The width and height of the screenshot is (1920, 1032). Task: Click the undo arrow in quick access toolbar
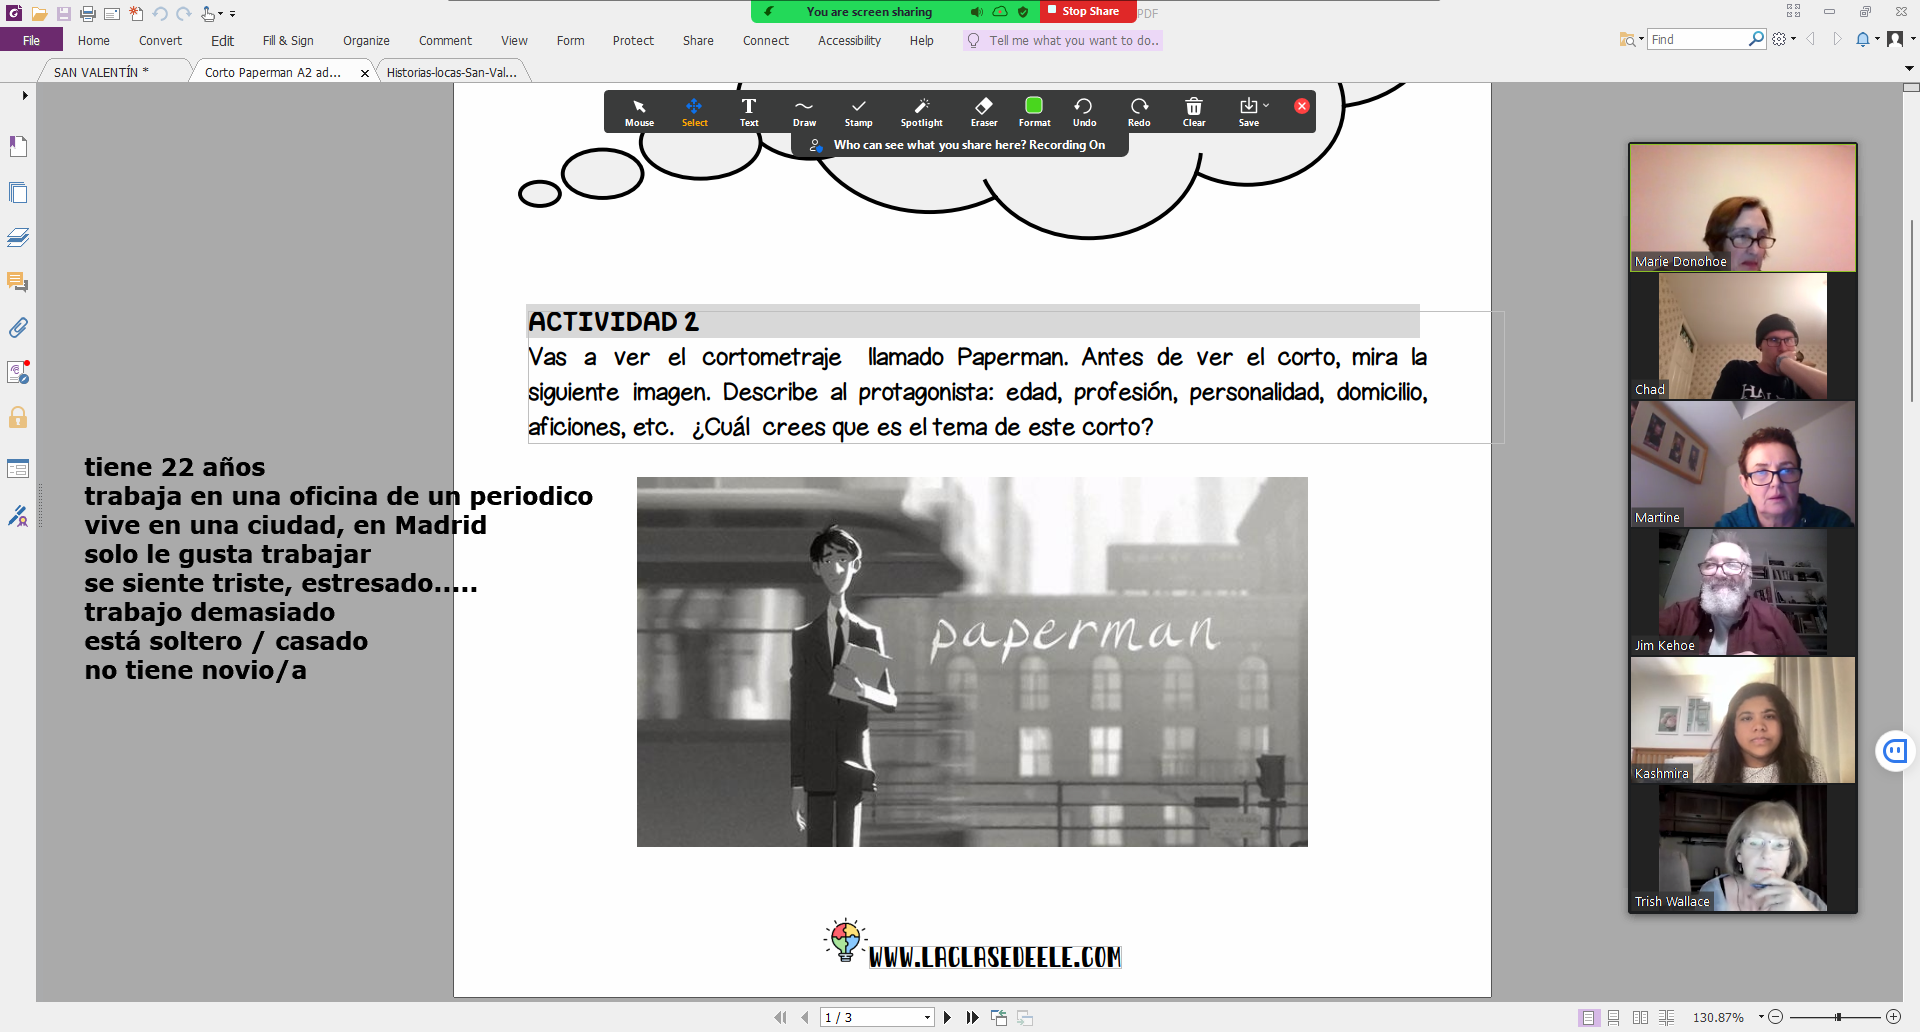click(x=160, y=14)
